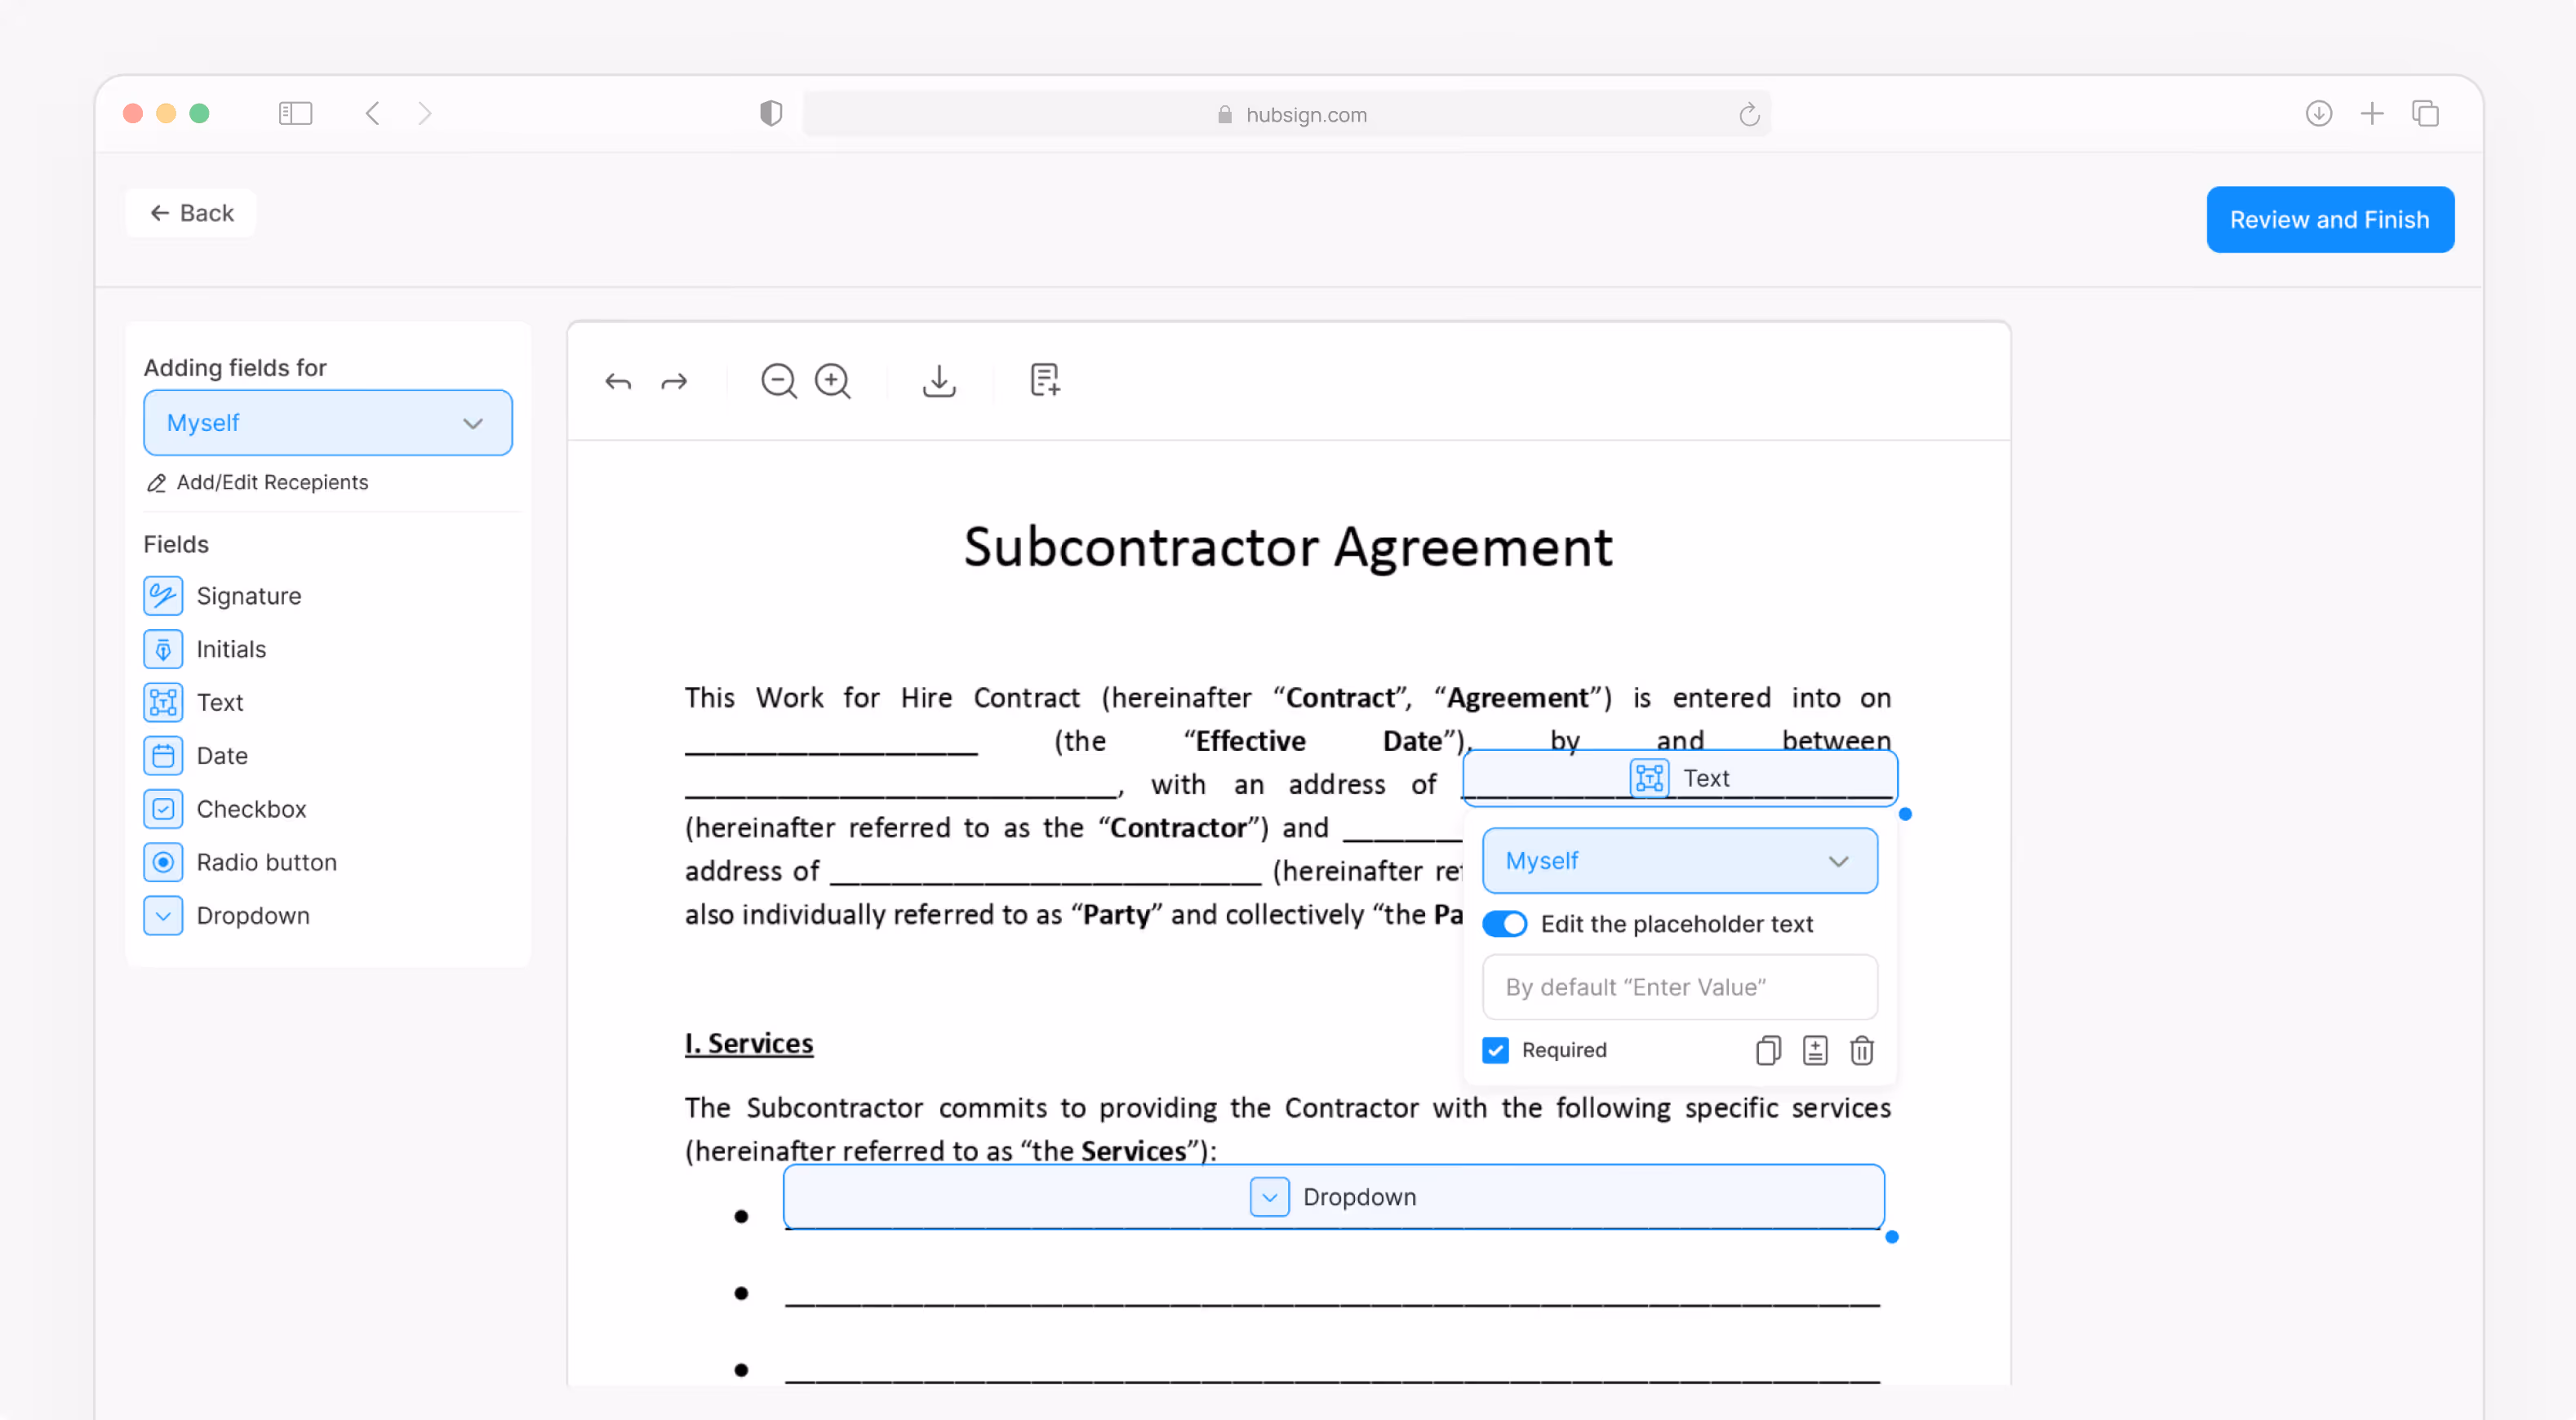Click the Back button
The image size is (2576, 1420).
pos(191,213)
